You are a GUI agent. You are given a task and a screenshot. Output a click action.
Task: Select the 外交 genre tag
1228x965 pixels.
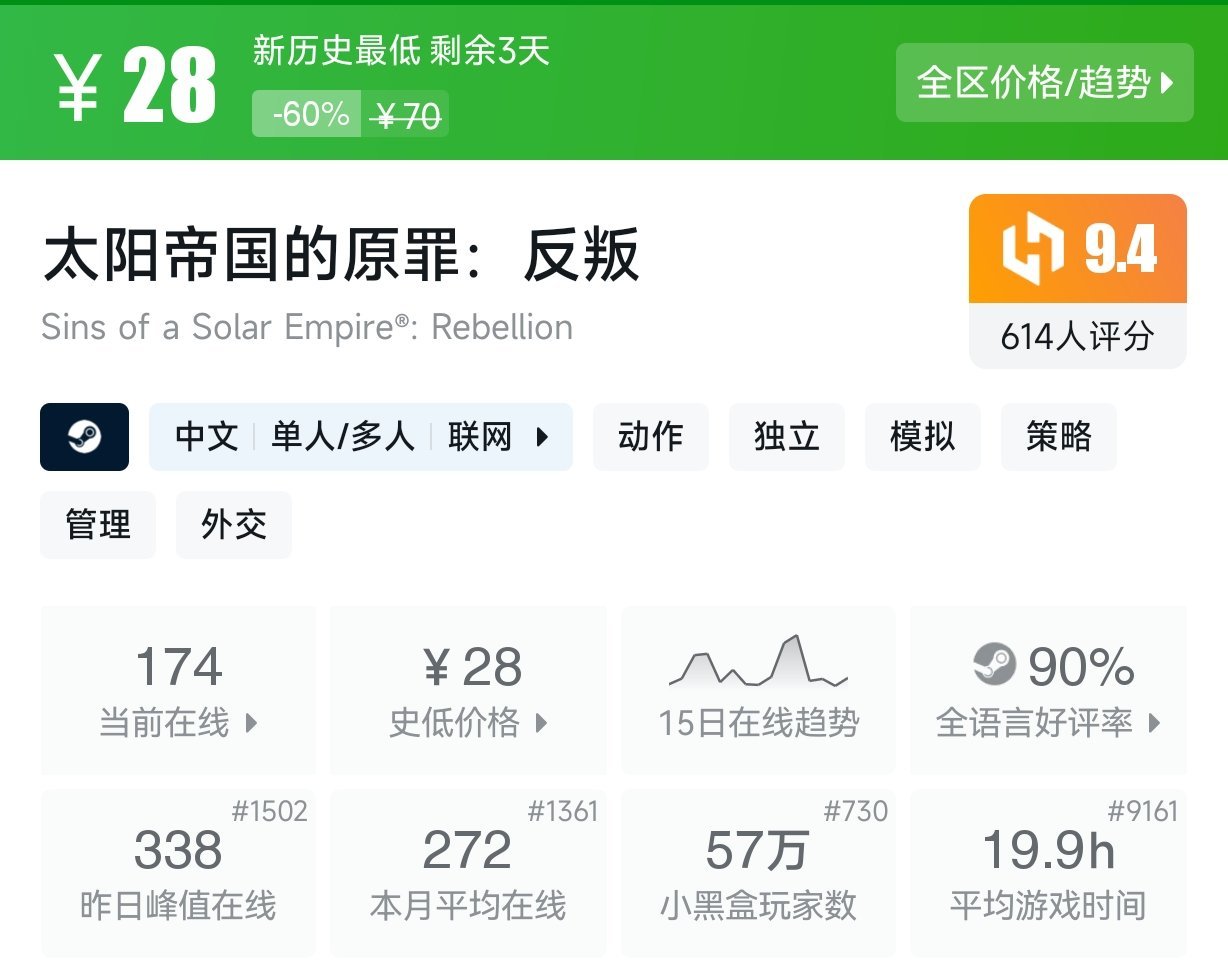tap(233, 525)
